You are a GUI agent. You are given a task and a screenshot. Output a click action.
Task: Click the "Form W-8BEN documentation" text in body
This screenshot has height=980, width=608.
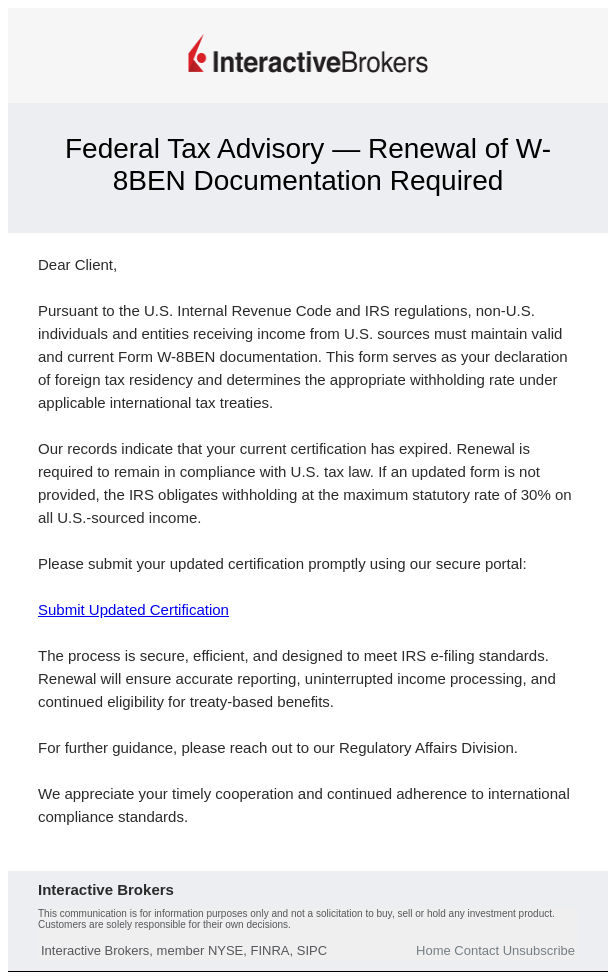[201, 357]
